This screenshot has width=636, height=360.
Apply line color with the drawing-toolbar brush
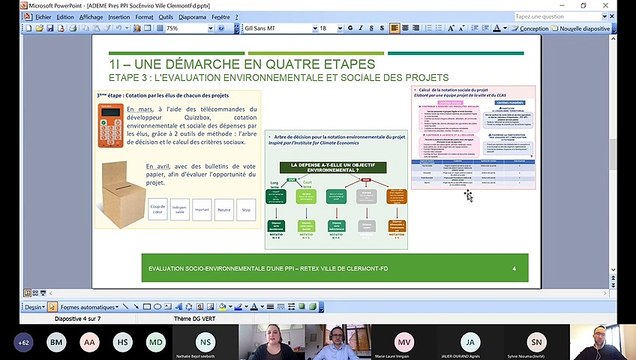tap(238, 307)
